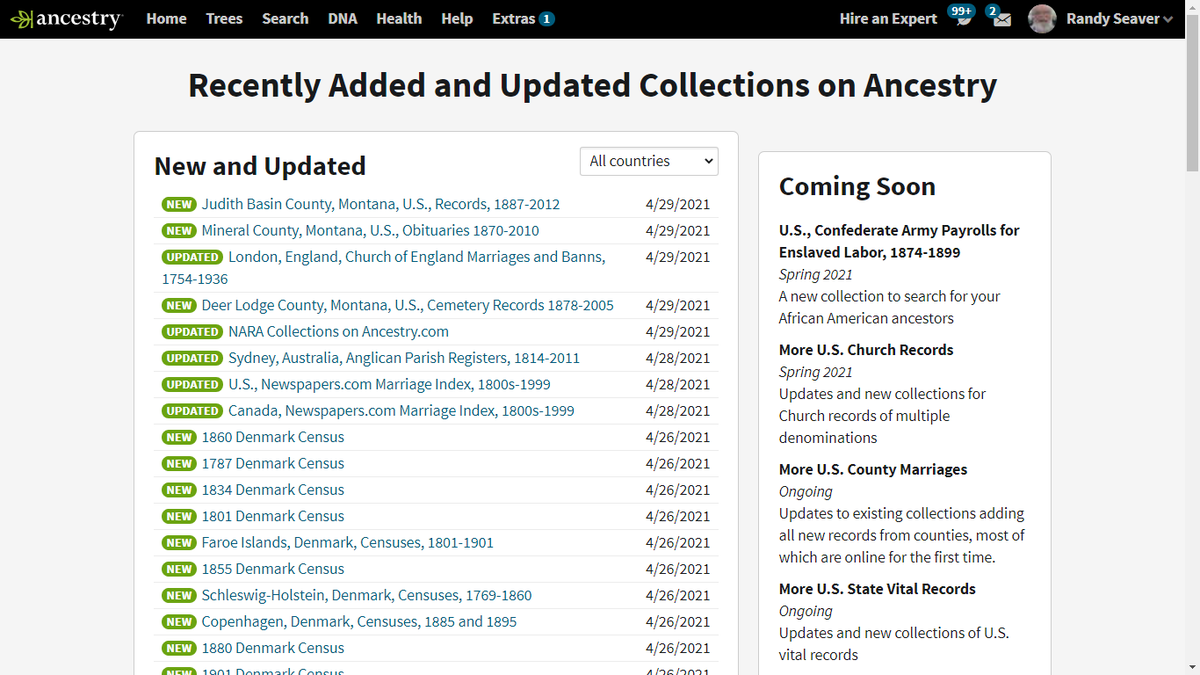Click NEW badge beside Copenhagen, Denmark
Viewport: 1200px width, 675px height.
pyautogui.click(x=180, y=622)
